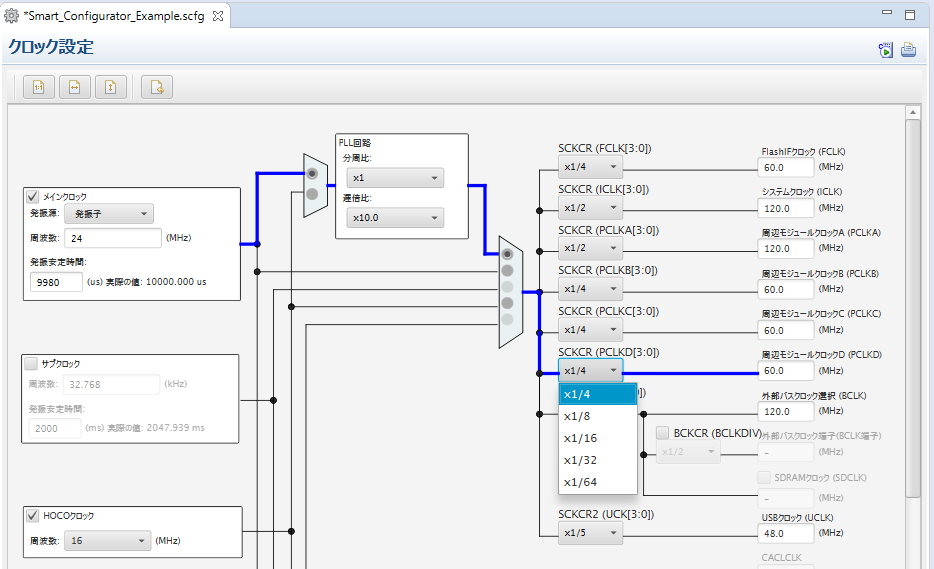Uncheck the メインクロック checkbox
Viewport: 934px width, 569px height.
tap(32, 197)
